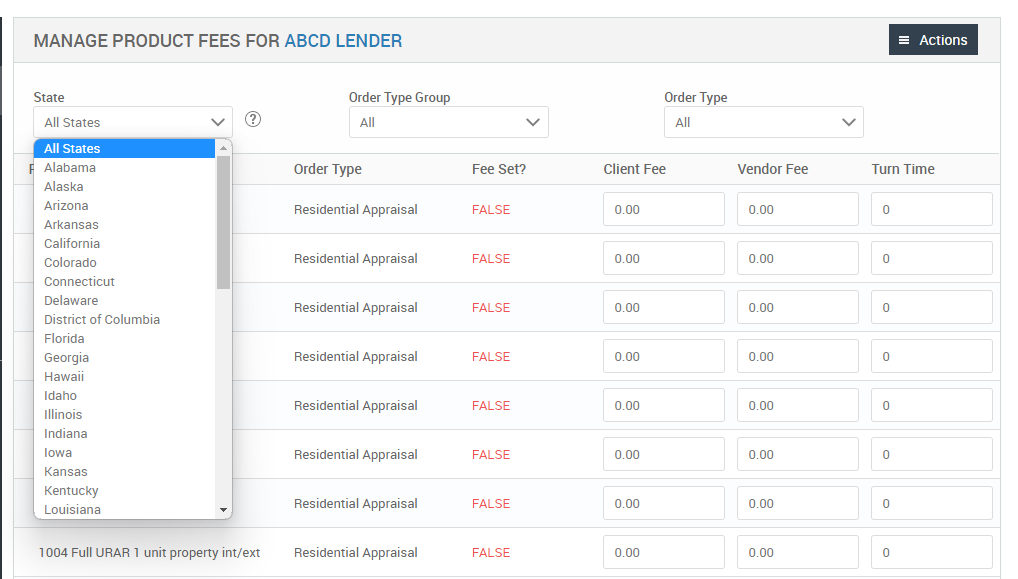Click the first FALSE Fee Set indicator
Screen dimensions: 1018x579
(x=490, y=209)
